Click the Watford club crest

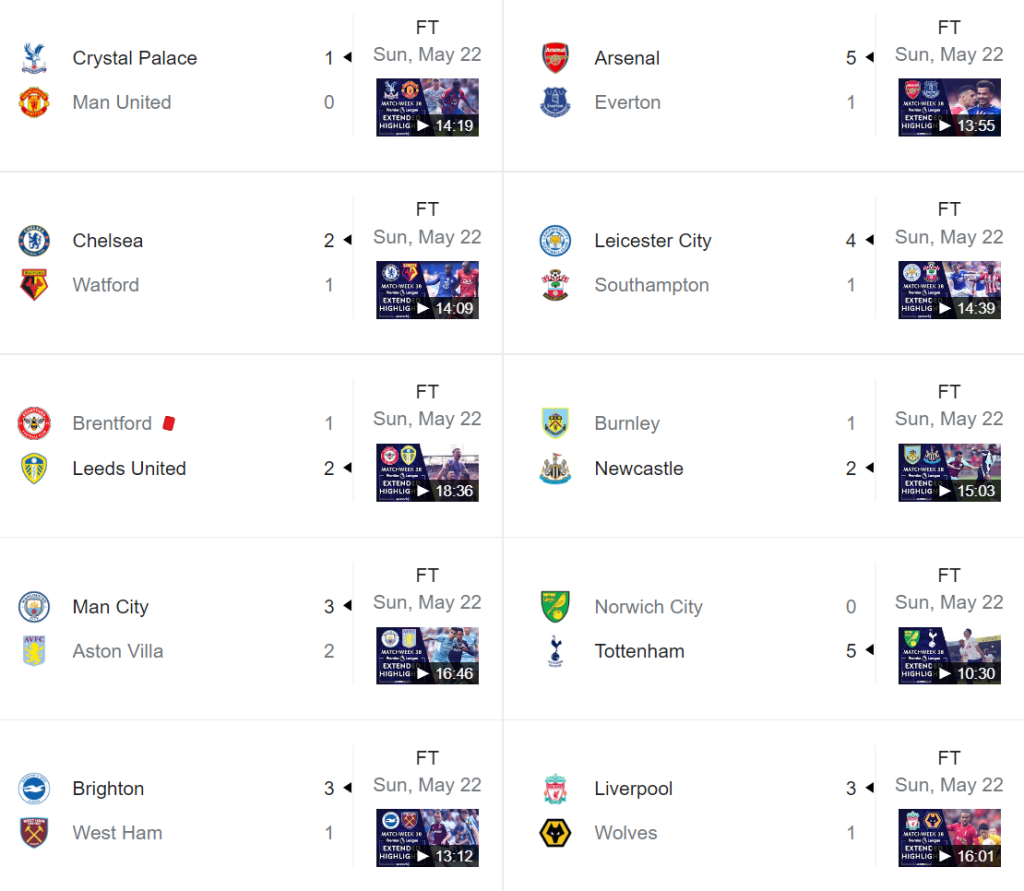[x=35, y=285]
